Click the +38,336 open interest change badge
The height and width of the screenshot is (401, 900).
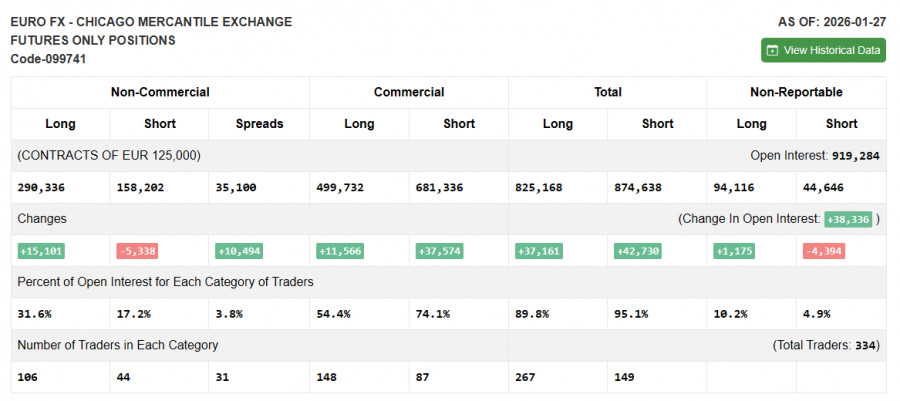coord(848,219)
